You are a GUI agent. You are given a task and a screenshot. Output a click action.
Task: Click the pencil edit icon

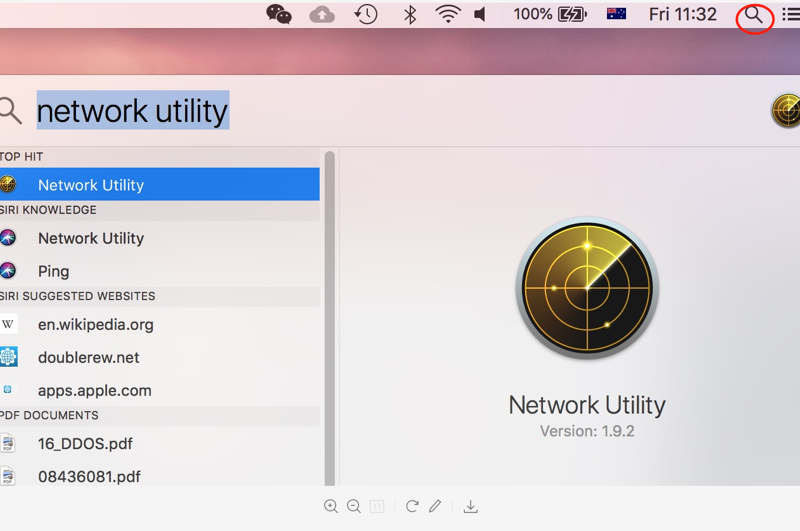(x=435, y=506)
